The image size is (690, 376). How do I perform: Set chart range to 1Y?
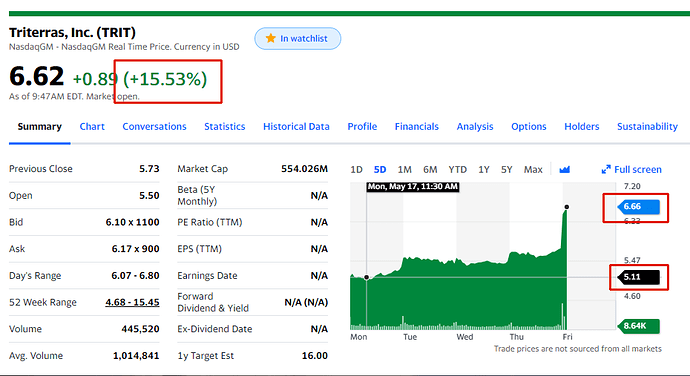point(484,170)
